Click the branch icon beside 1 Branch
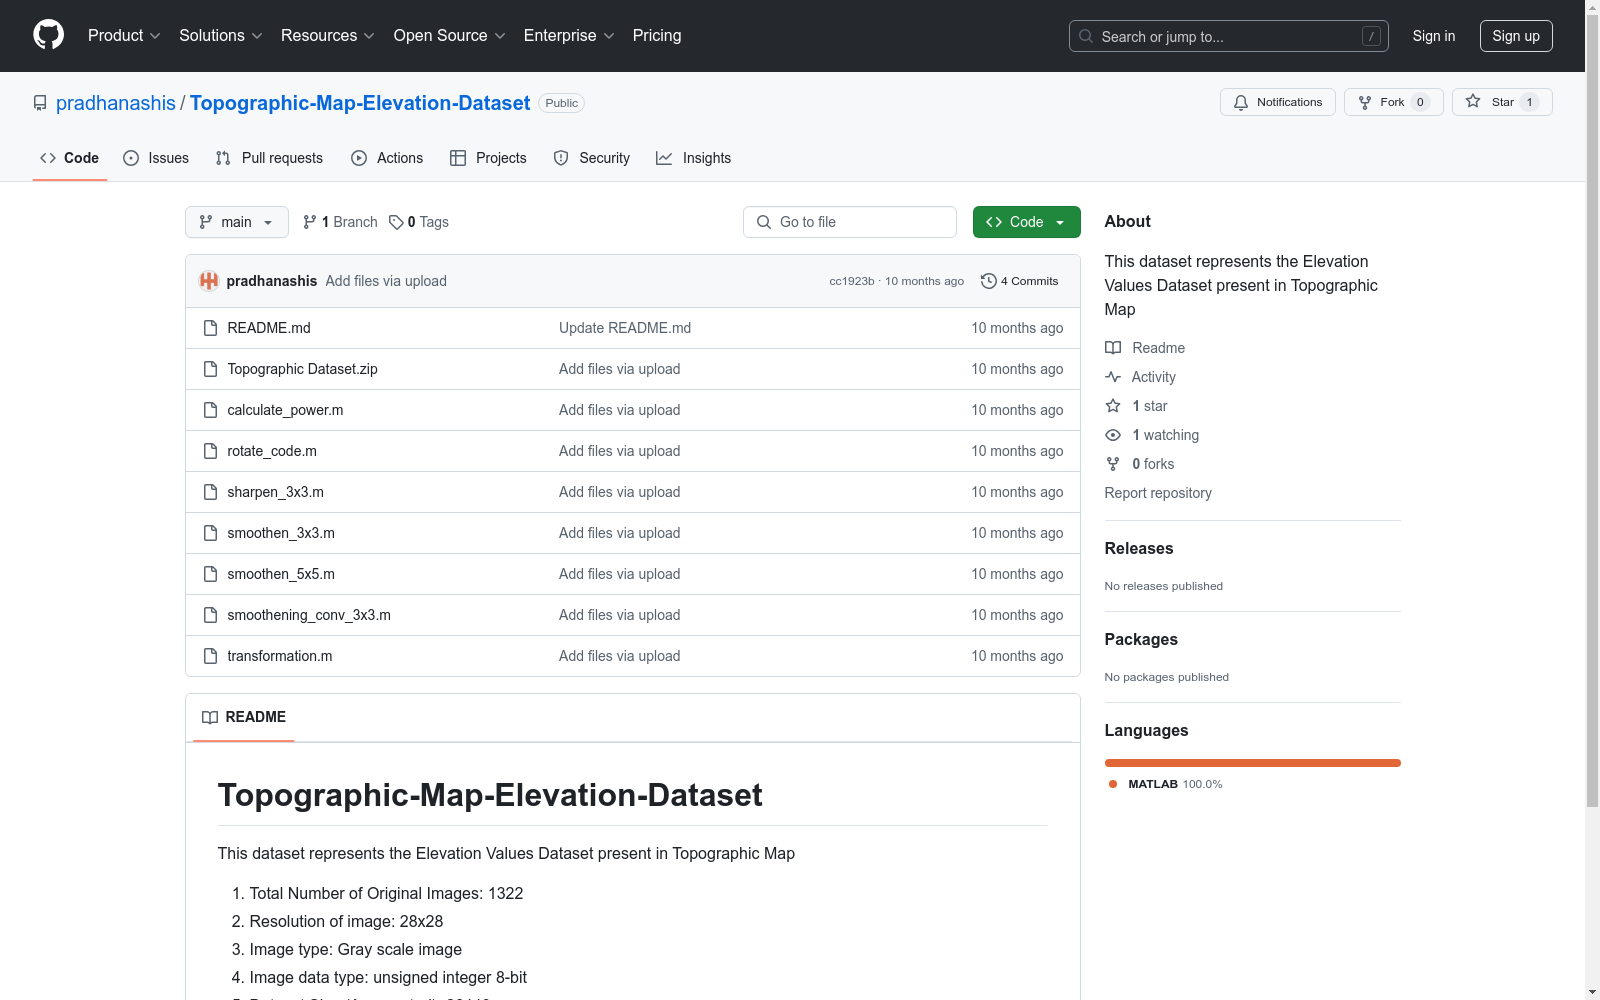The width and height of the screenshot is (1600, 1000). 310,222
